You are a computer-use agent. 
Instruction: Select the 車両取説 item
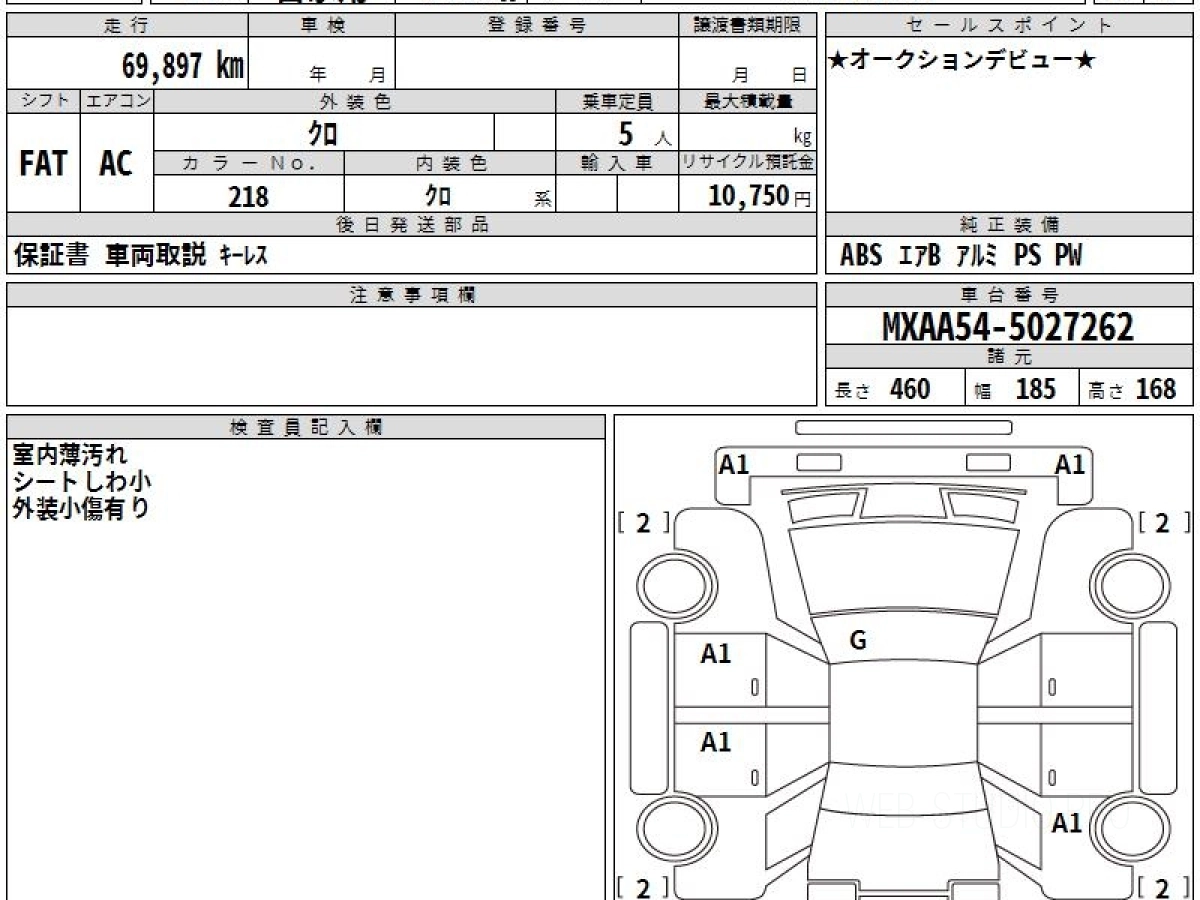click(156, 256)
